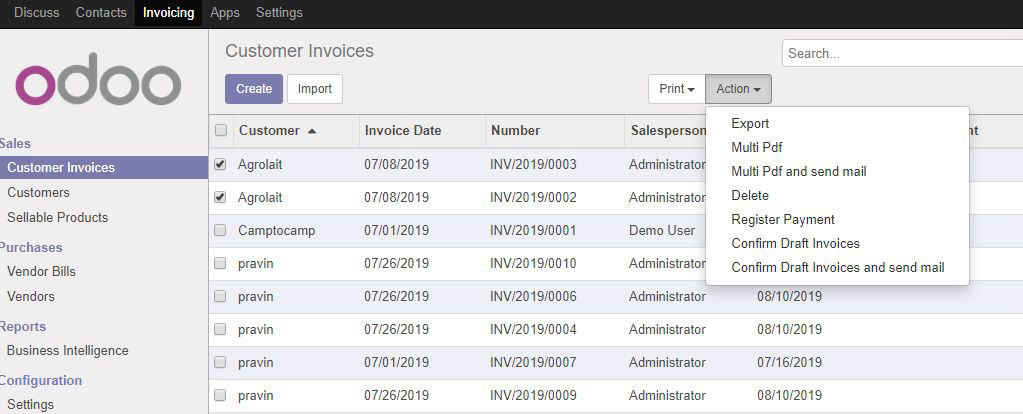
Task: Open Sellable Products in sidebar
Action: [x=57, y=217]
